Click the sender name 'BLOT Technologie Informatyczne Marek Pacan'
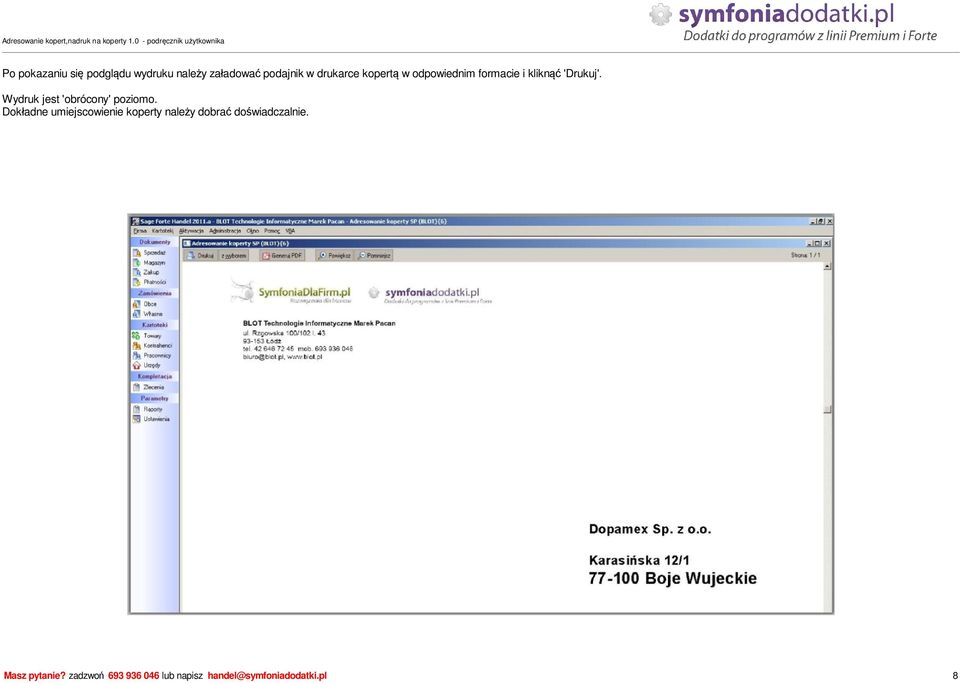 coord(319,323)
